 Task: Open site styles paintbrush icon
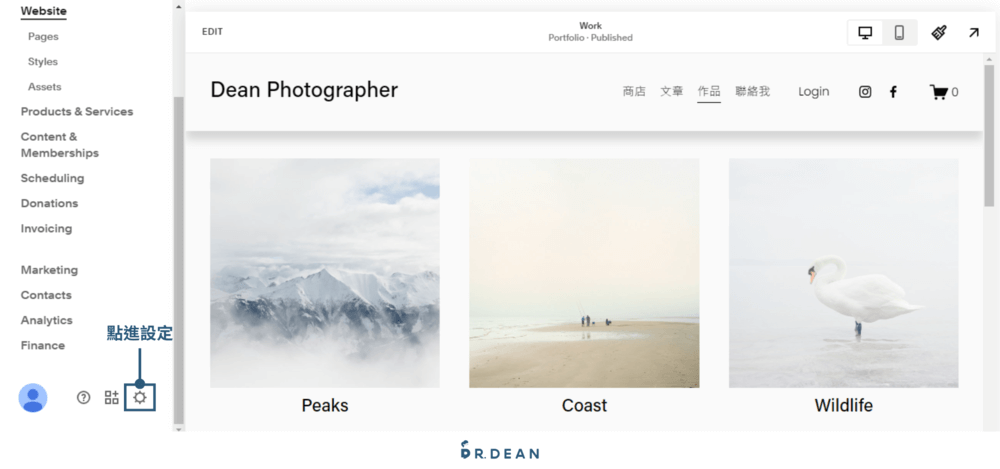tap(939, 32)
